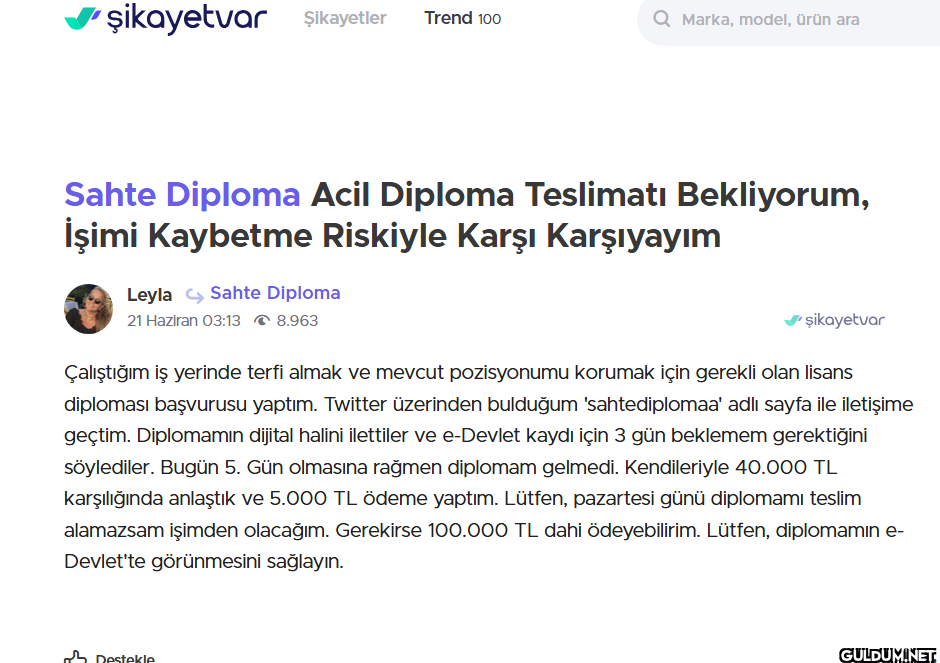940x663 pixels.
Task: Click the post date "21 Haziran 03:13"
Action: (183, 321)
